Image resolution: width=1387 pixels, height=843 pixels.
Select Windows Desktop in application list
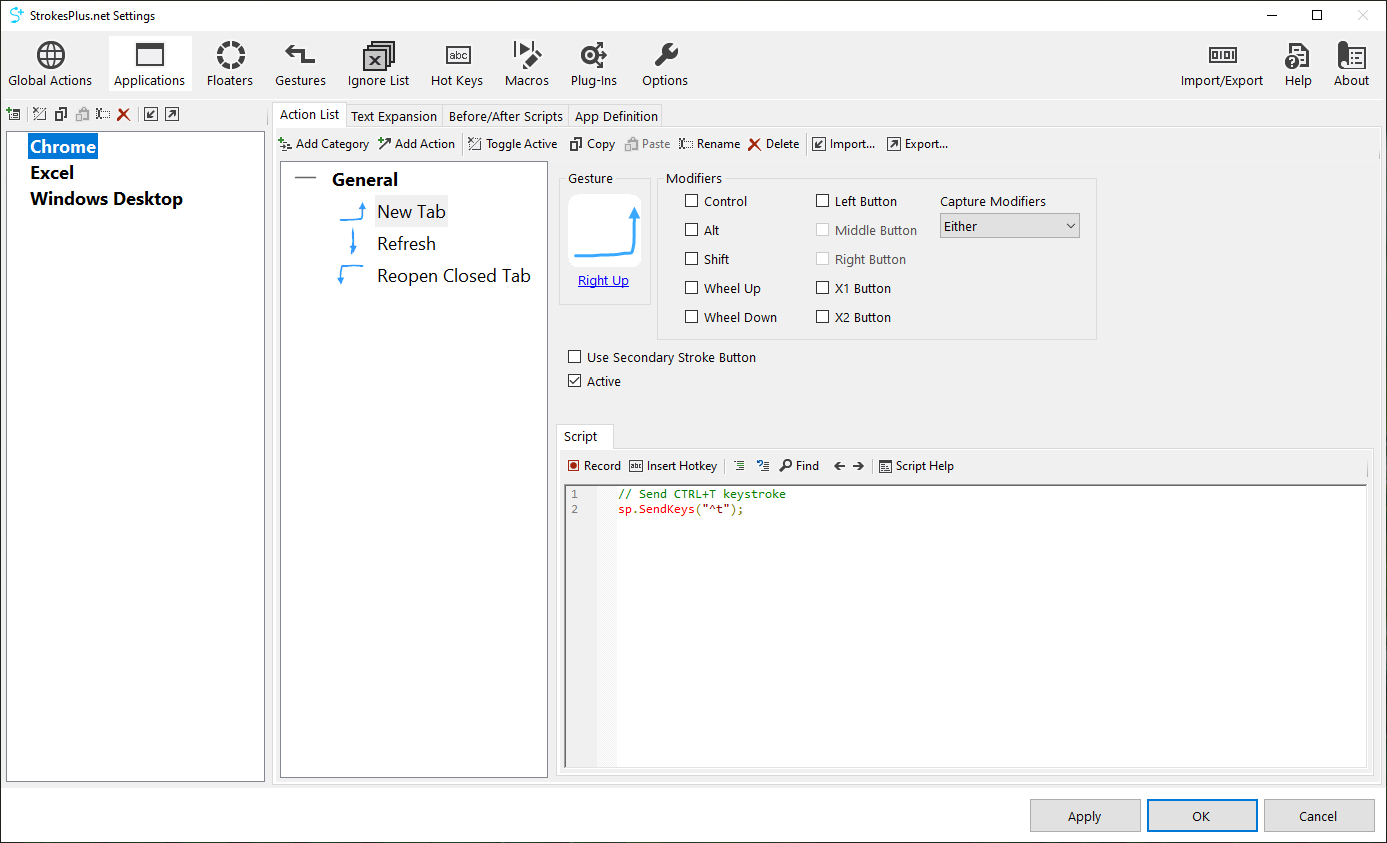(x=106, y=199)
